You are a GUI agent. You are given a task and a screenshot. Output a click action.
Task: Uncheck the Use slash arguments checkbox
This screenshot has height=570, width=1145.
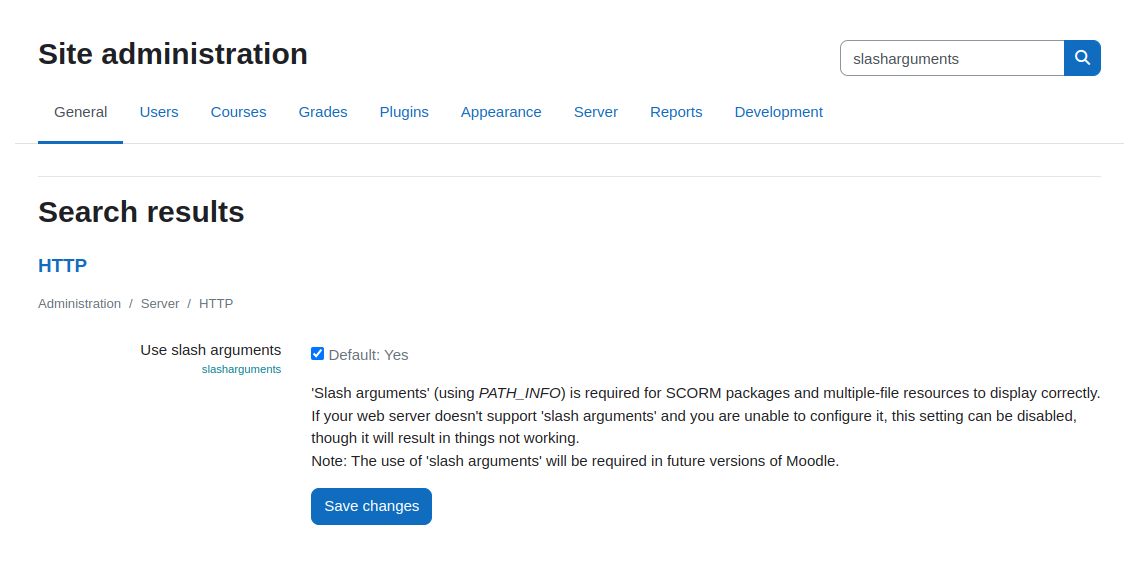[x=317, y=354]
